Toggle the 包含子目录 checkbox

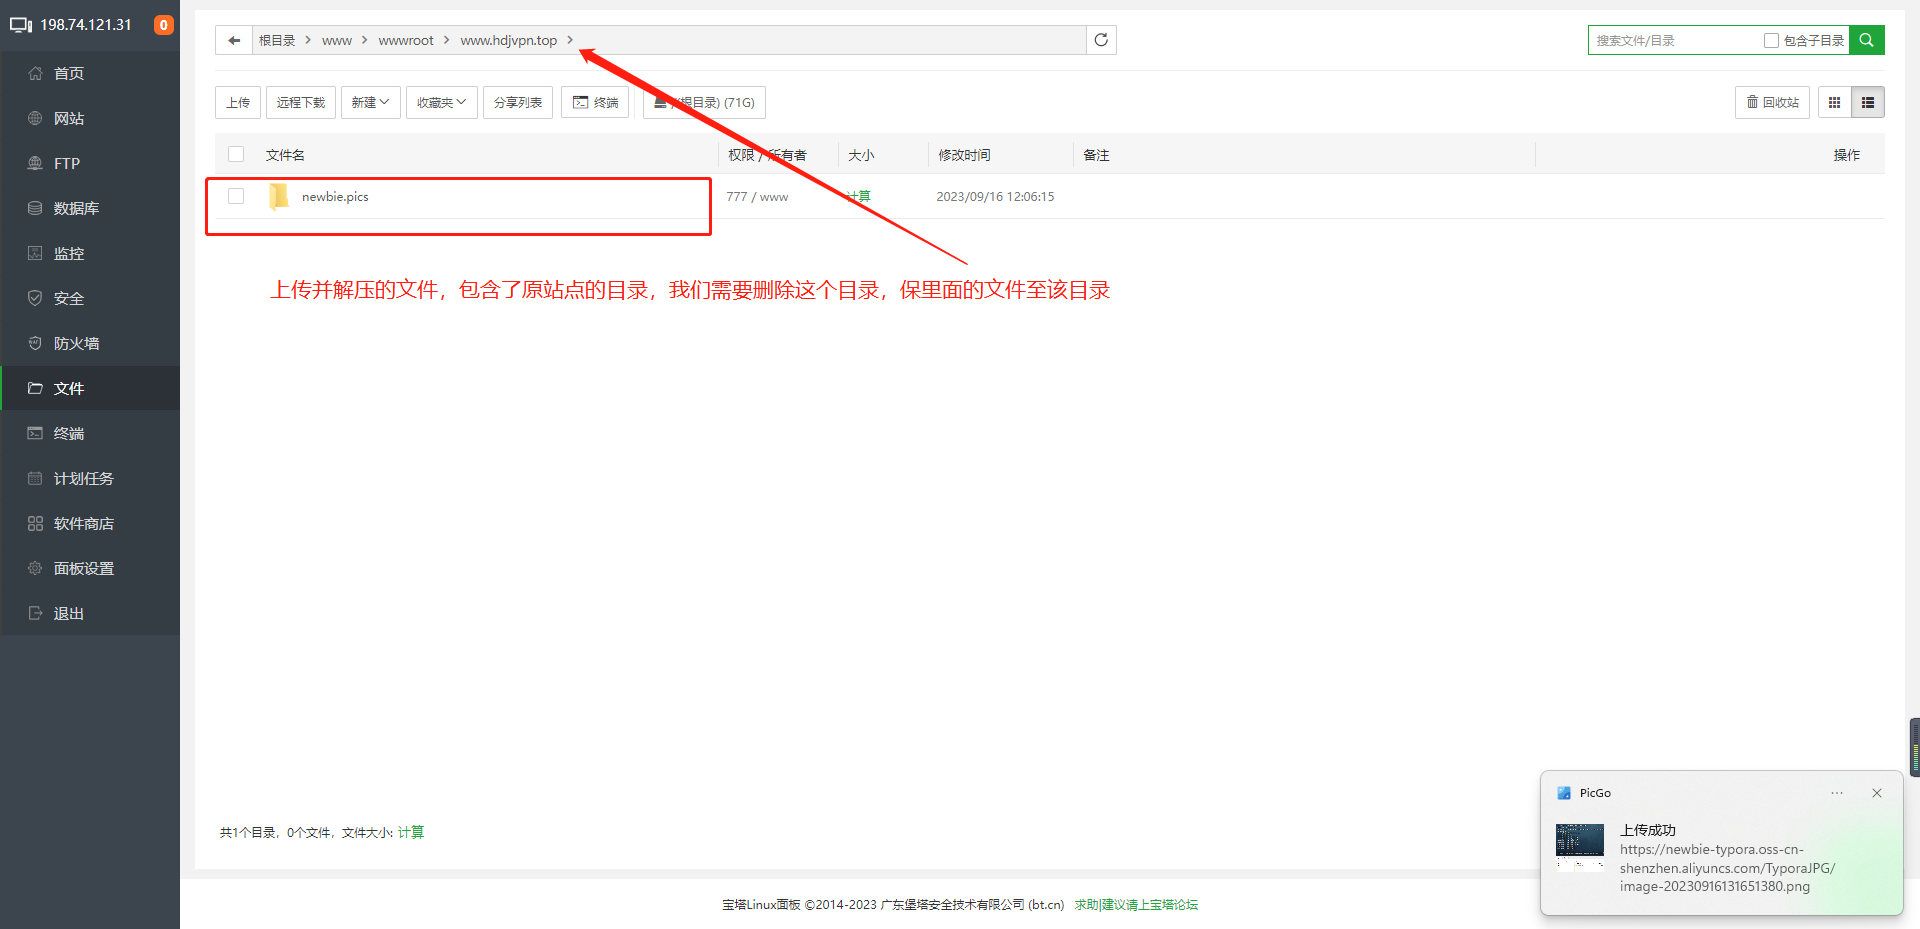[1771, 40]
